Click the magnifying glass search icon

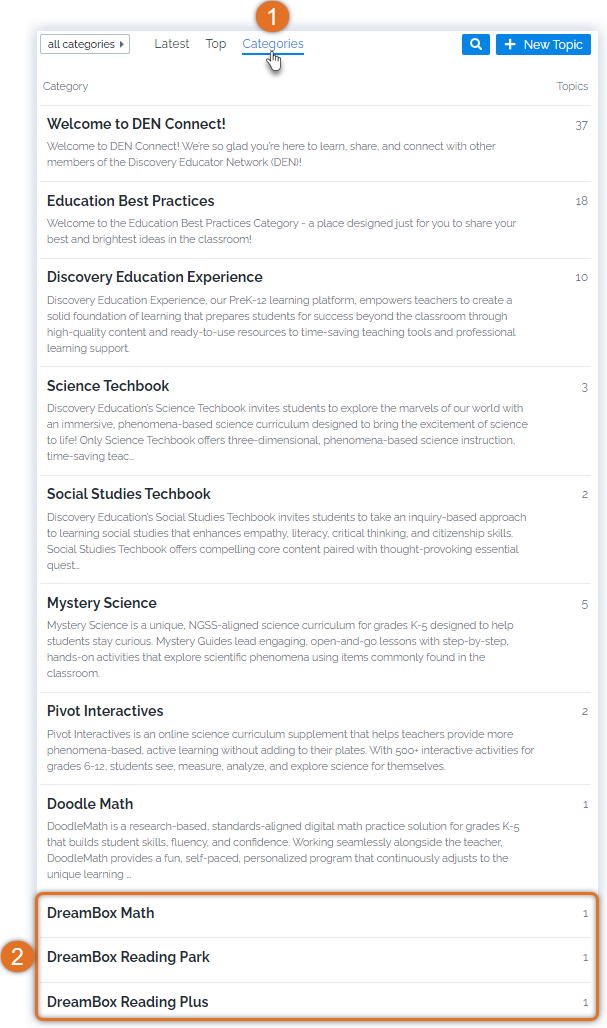coord(475,45)
